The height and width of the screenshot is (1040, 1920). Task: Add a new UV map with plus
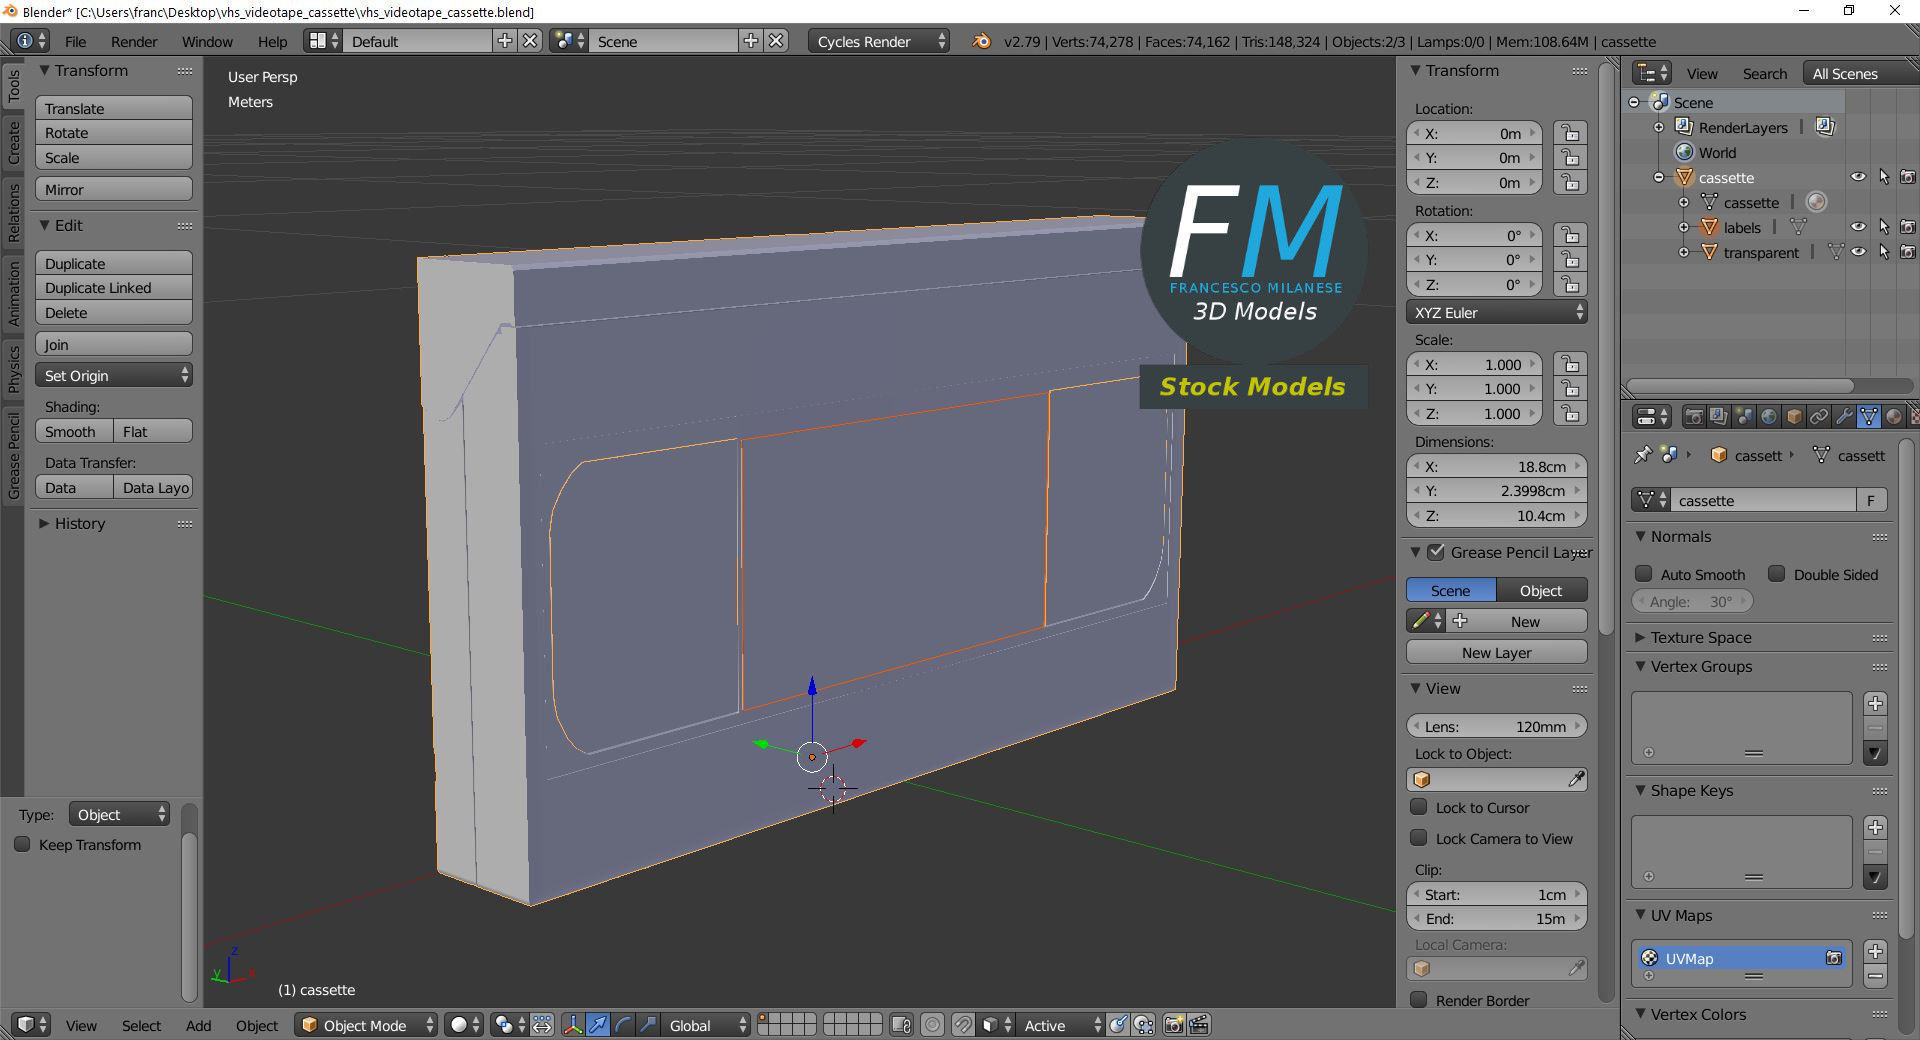(1876, 951)
